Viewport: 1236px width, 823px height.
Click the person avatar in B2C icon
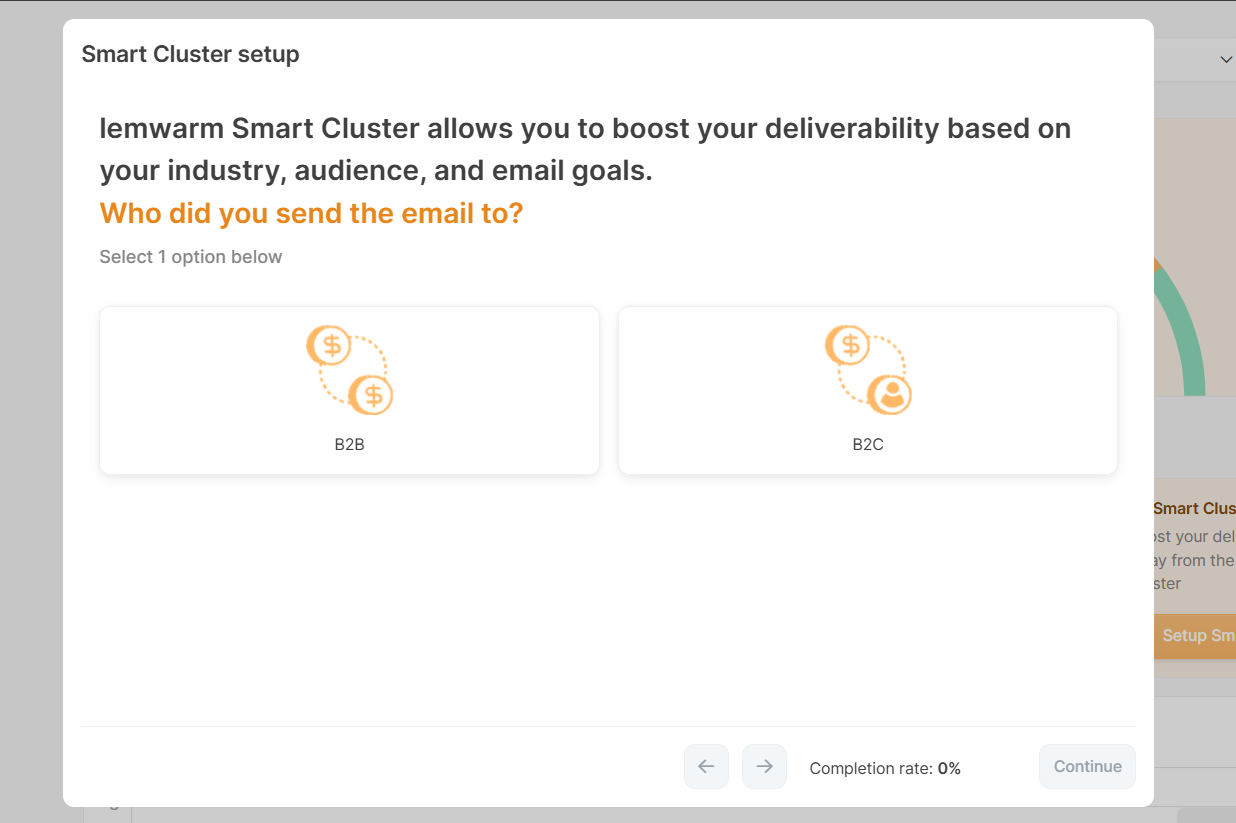(889, 394)
